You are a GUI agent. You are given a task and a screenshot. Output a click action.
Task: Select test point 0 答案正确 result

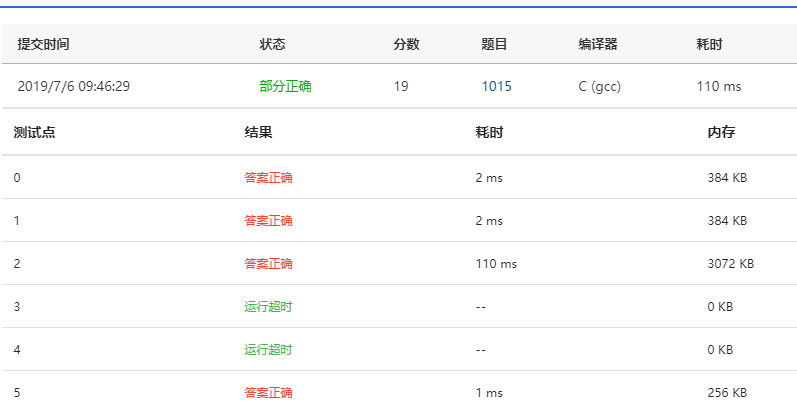(268, 178)
